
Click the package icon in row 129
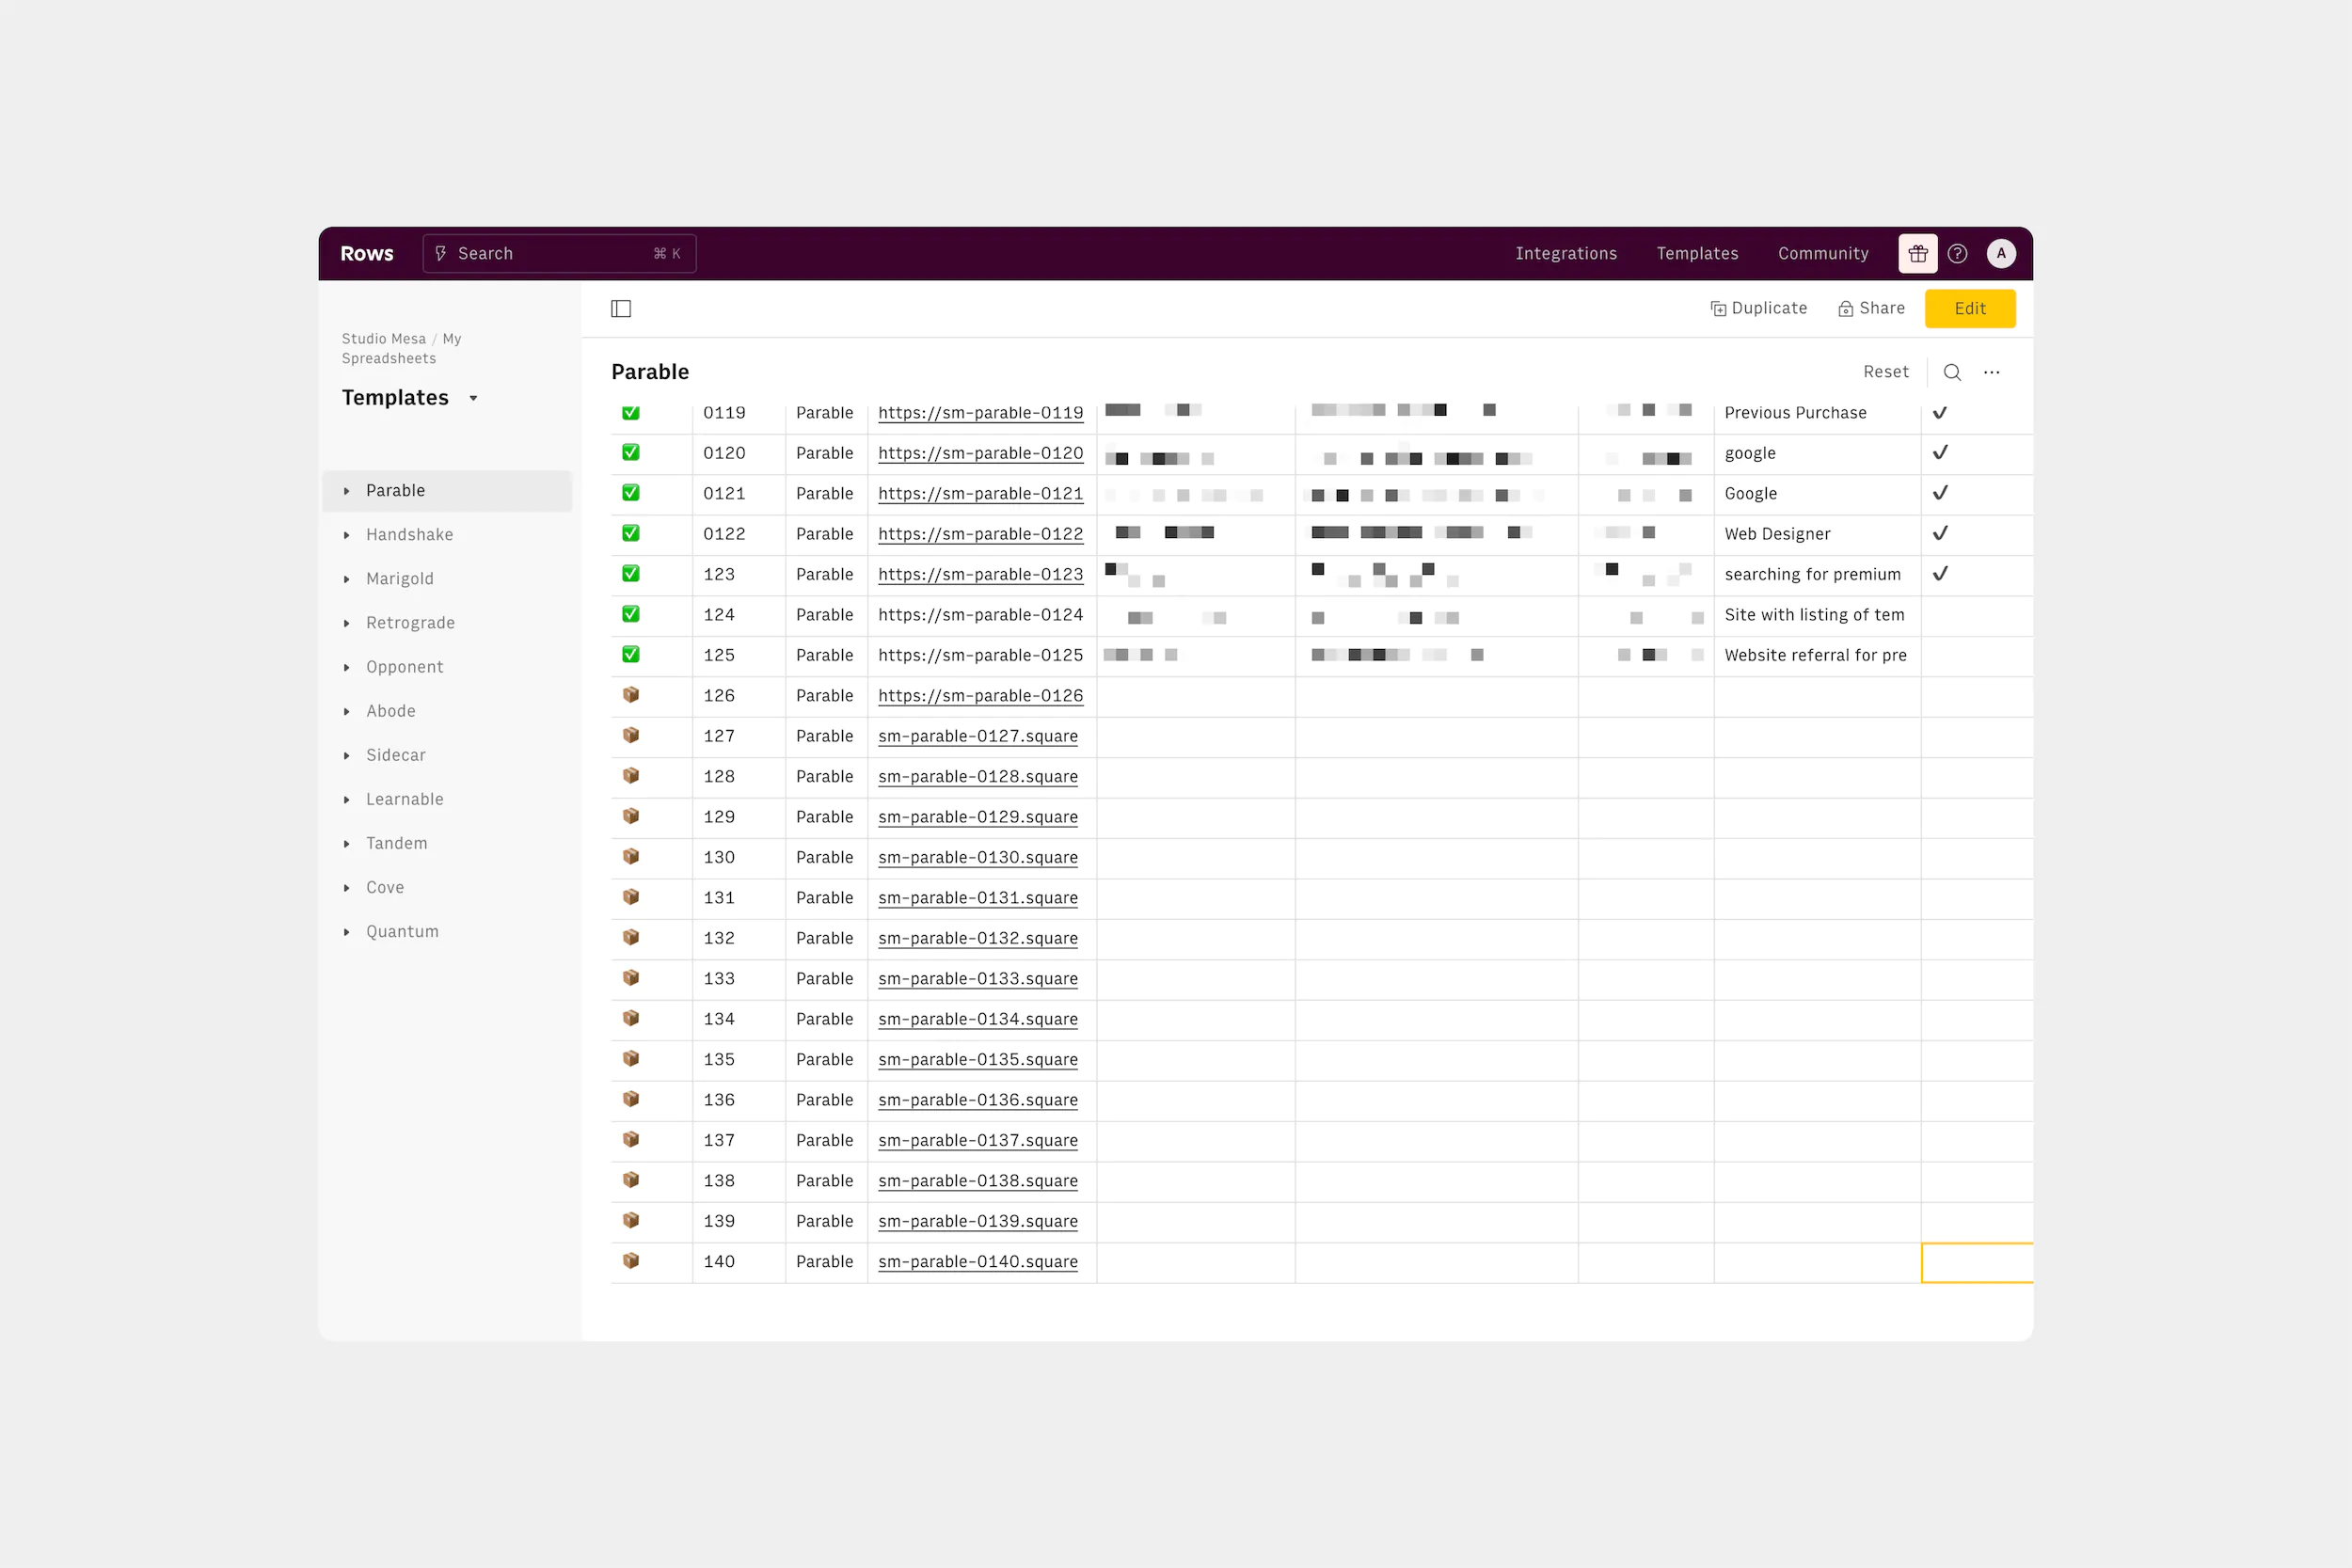[631, 816]
